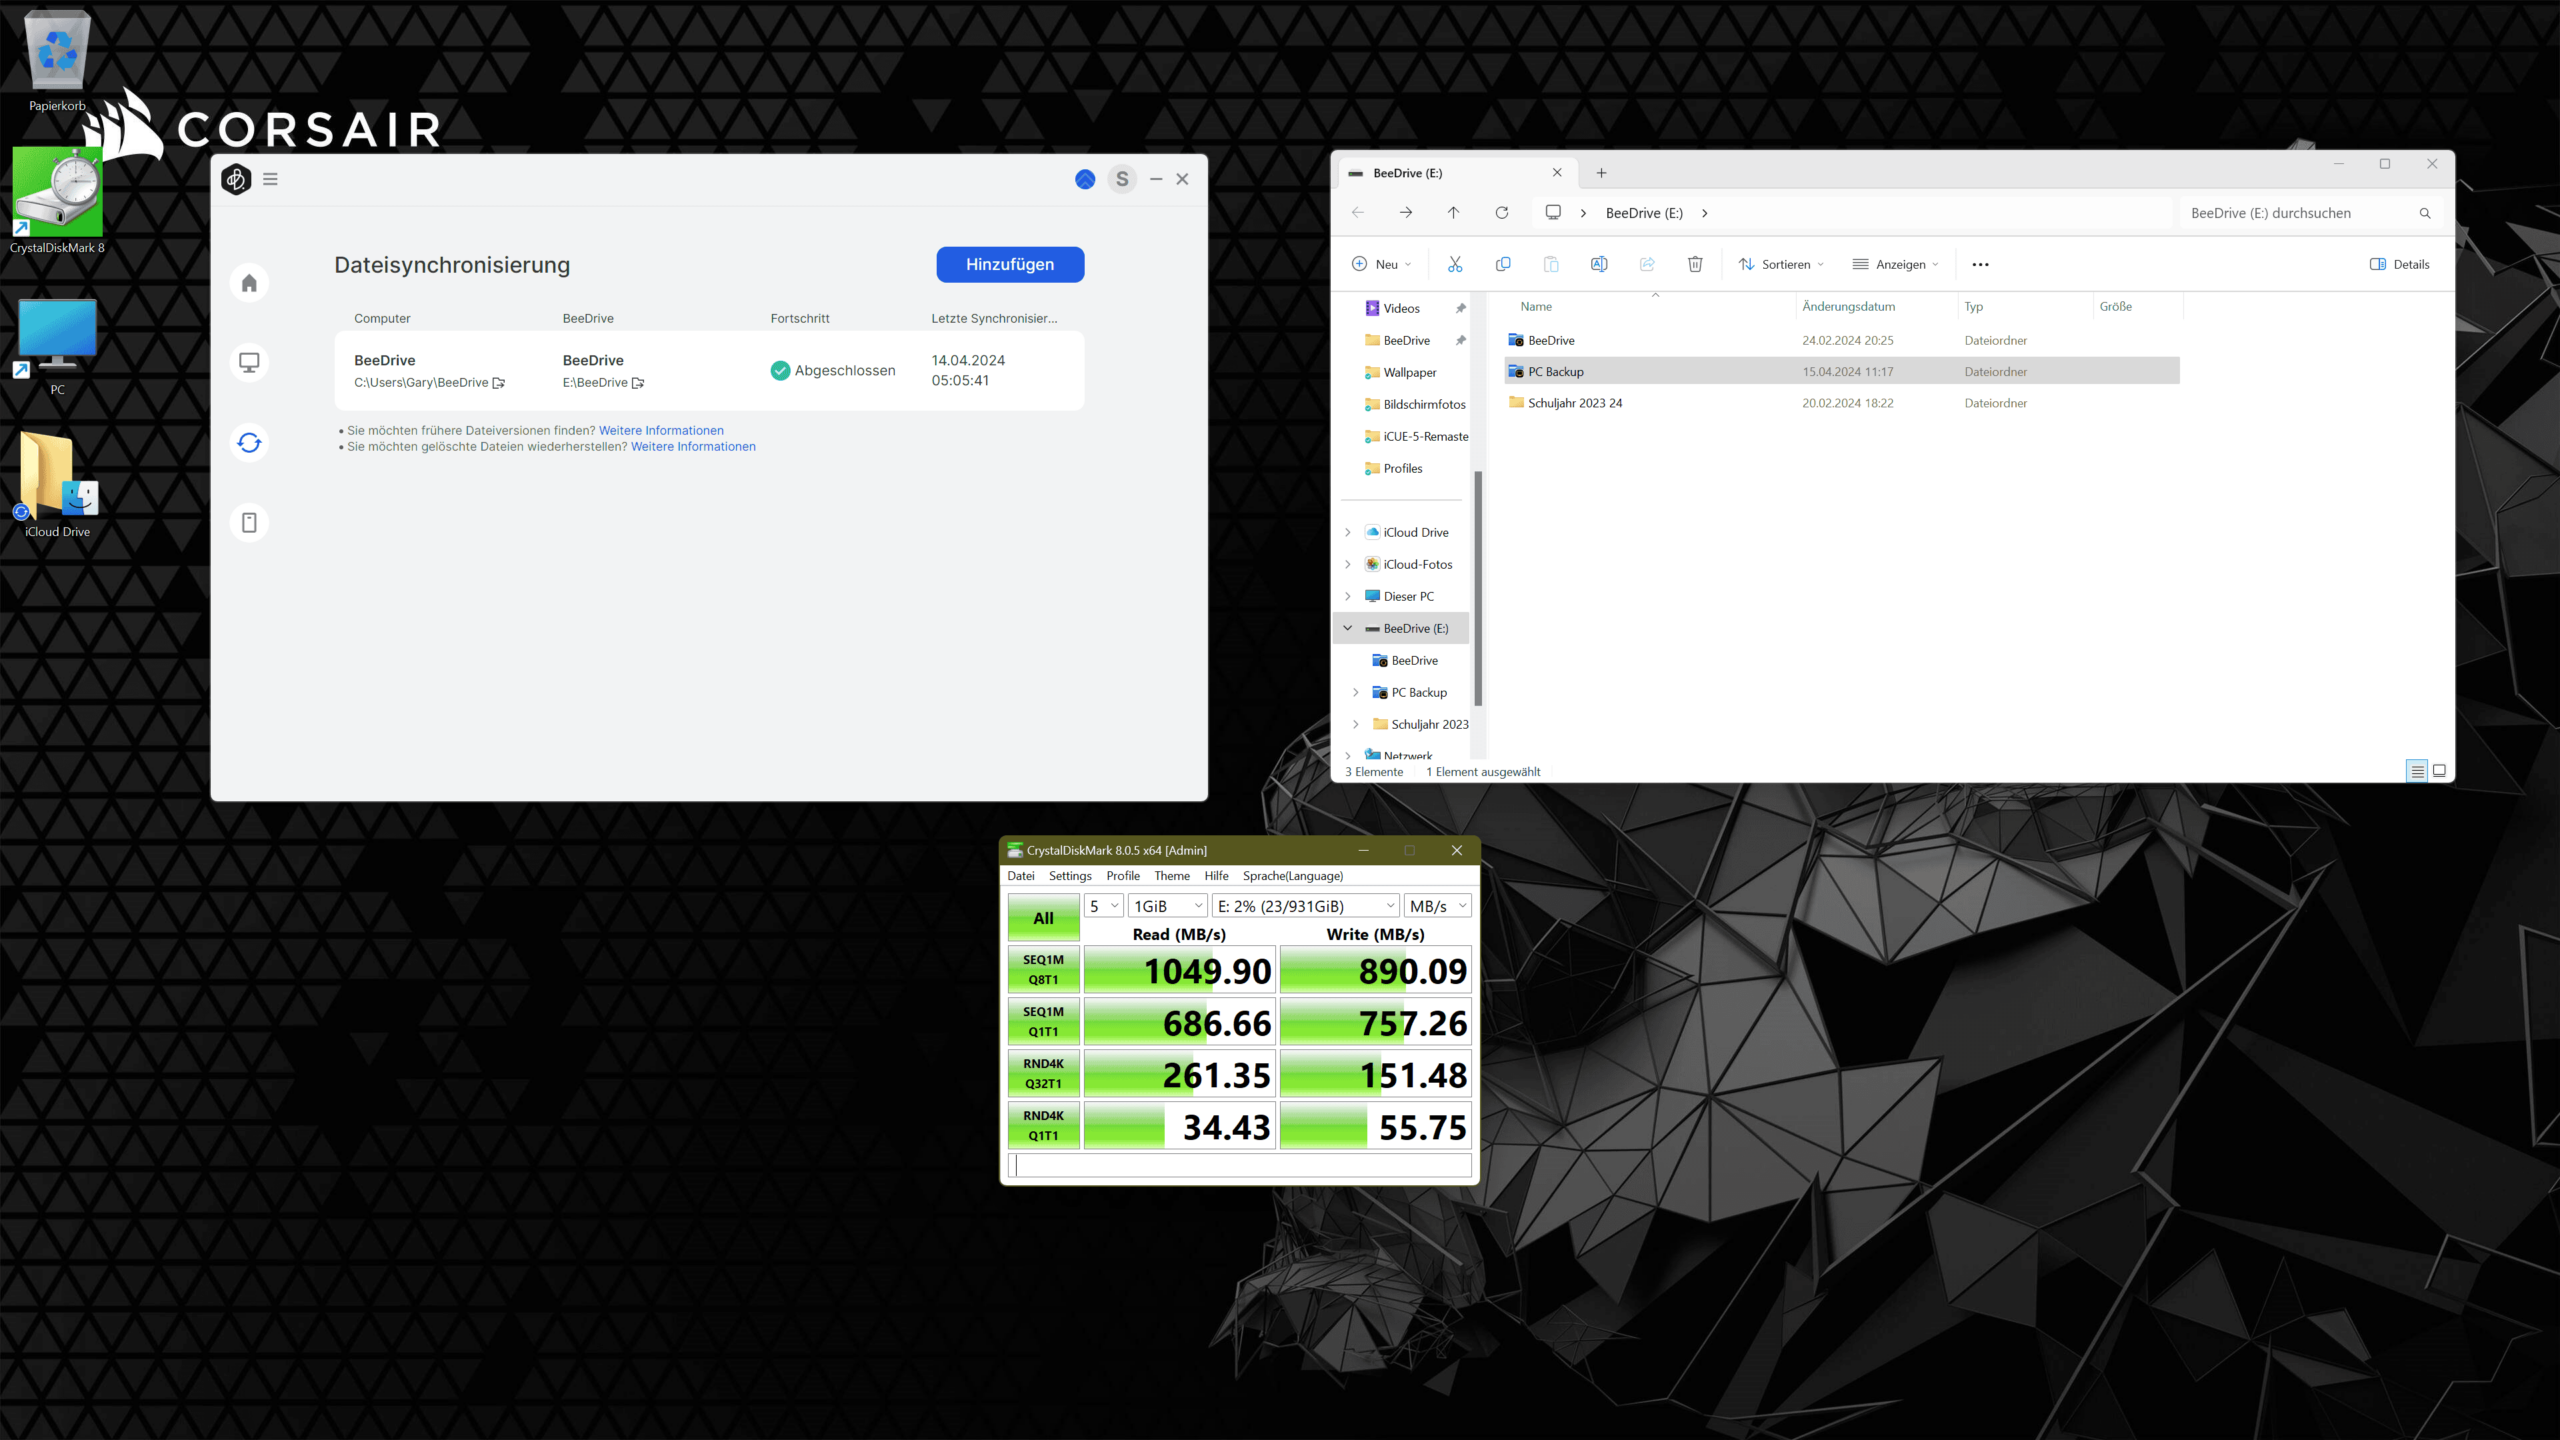Open Profile menu in CrystalDiskMark
This screenshot has height=1440, width=2560.
pos(1123,876)
